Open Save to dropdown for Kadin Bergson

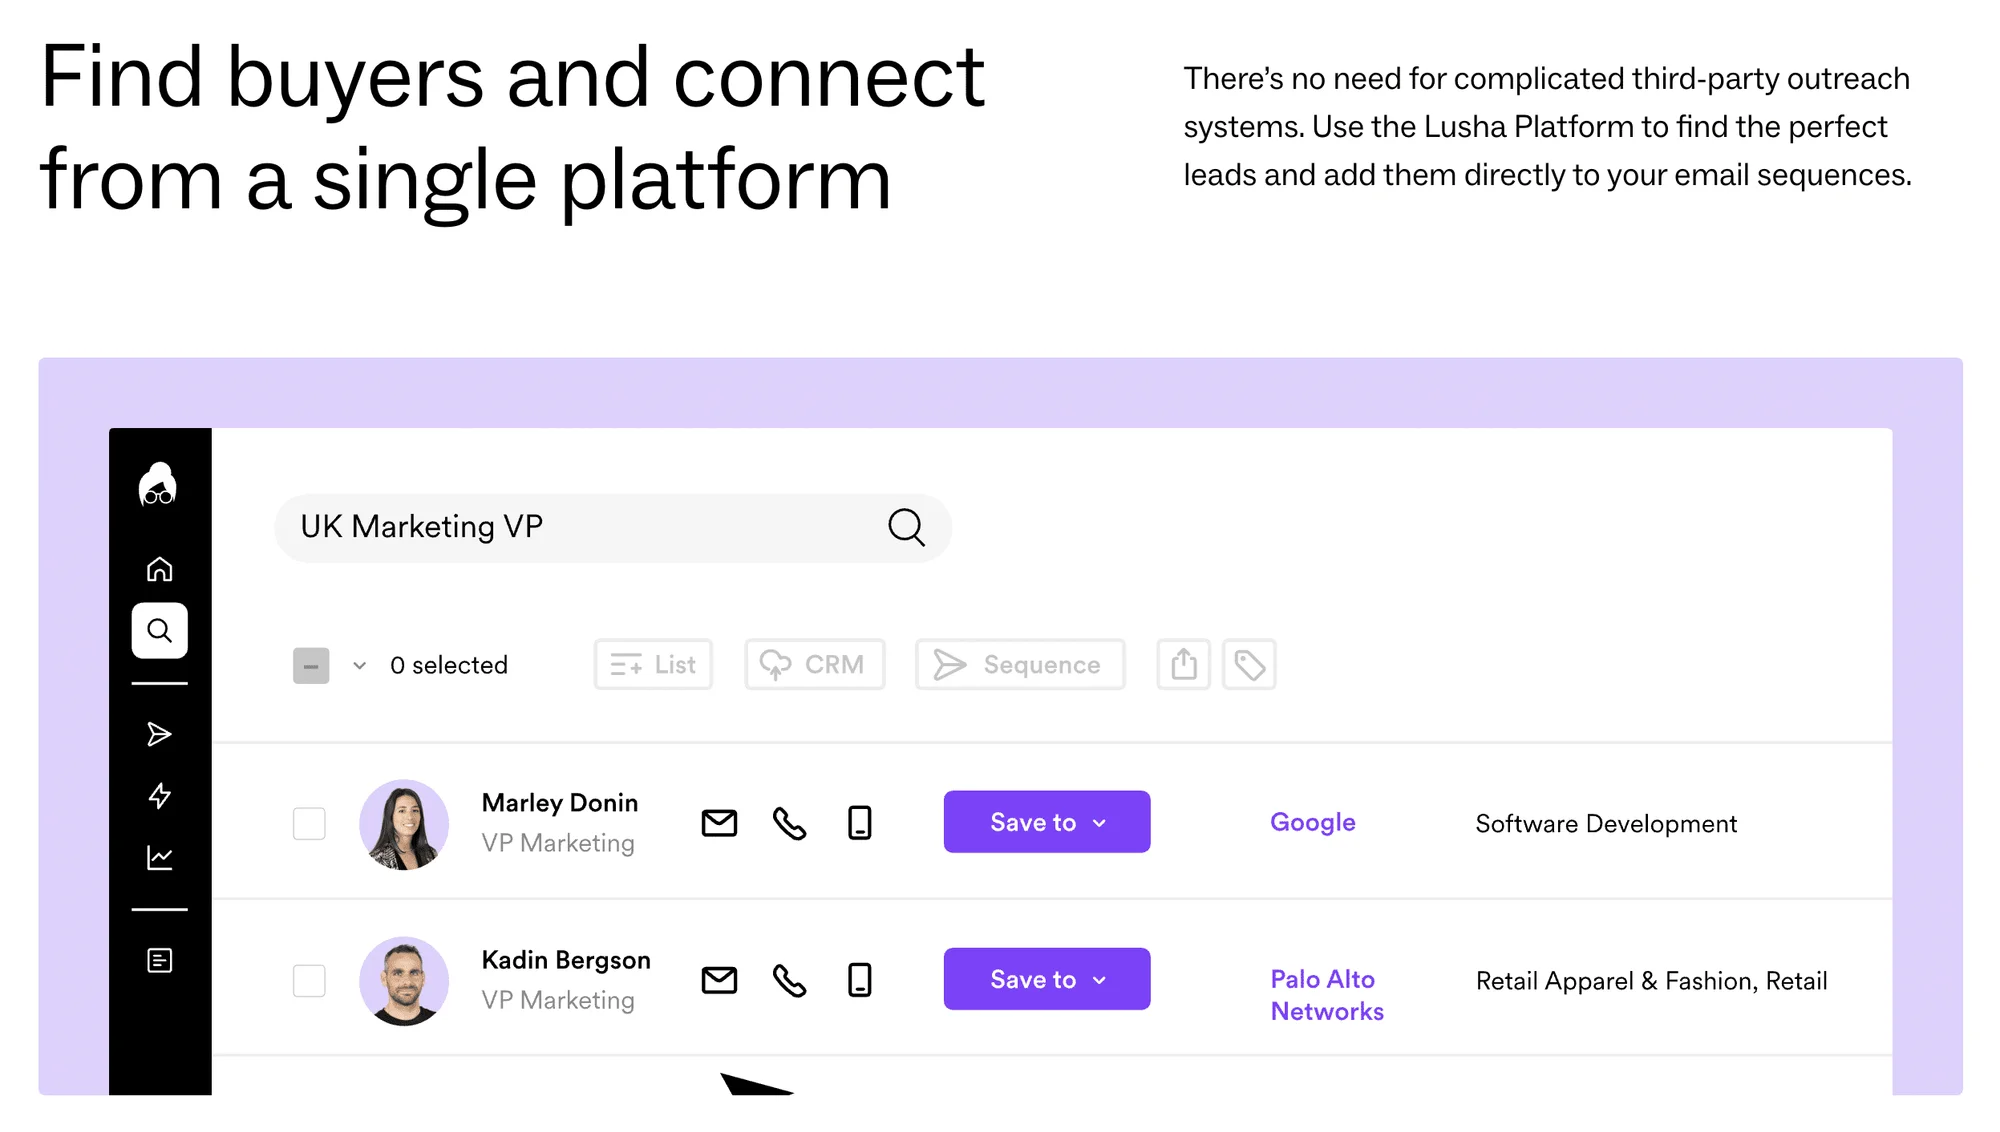(x=1047, y=979)
